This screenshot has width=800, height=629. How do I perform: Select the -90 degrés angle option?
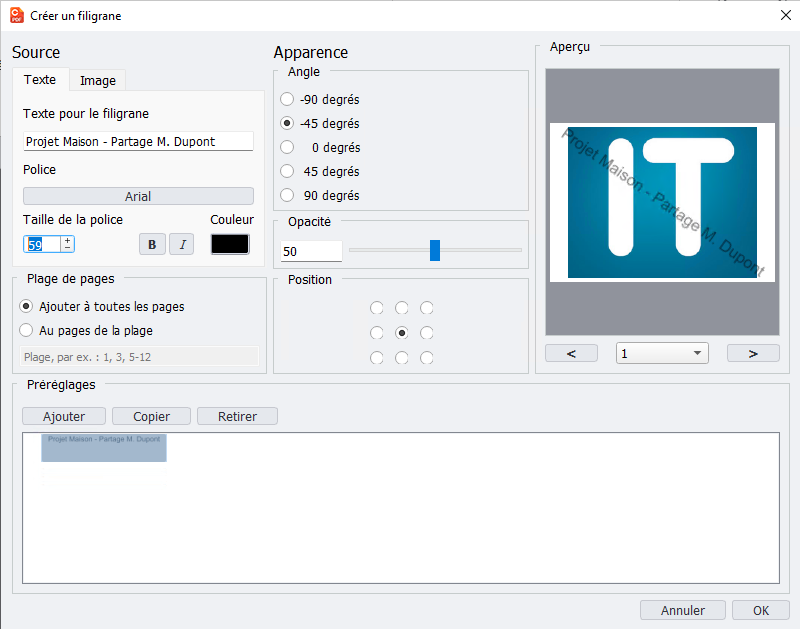point(286,99)
